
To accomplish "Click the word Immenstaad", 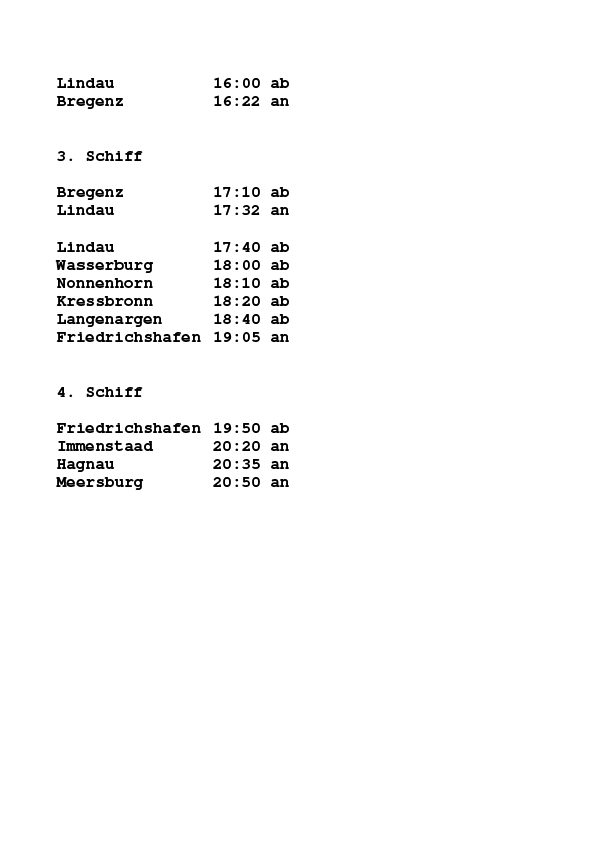I will pos(105,446).
